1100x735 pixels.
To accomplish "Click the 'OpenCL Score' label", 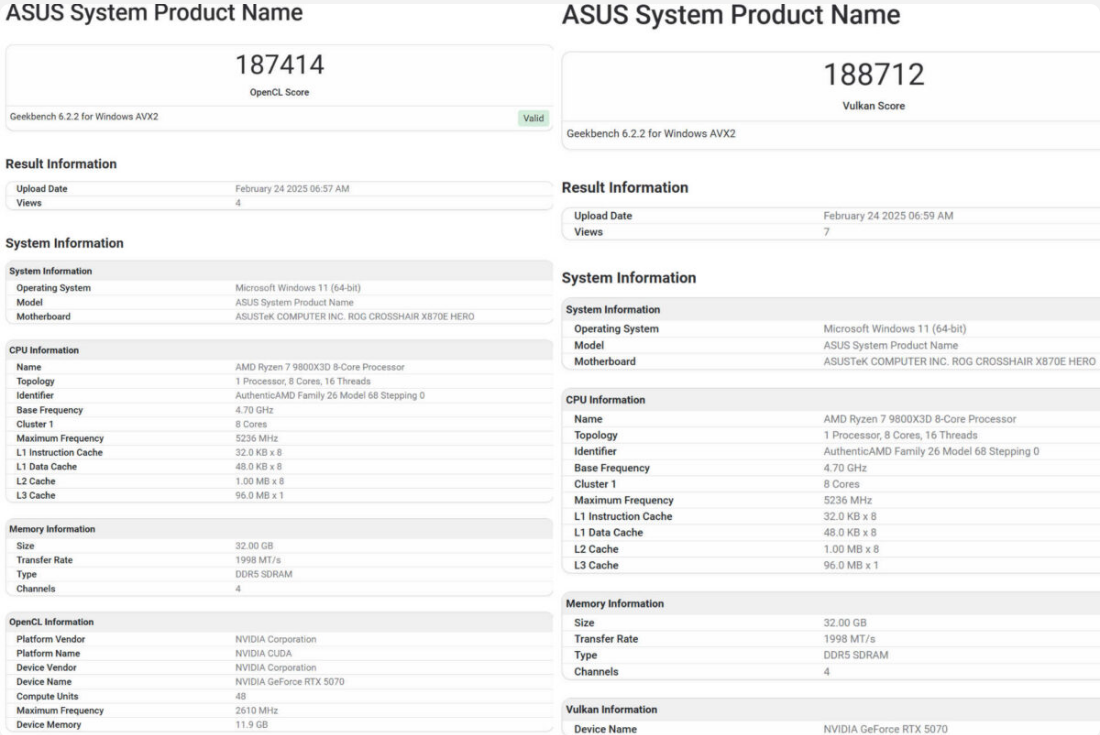I will coord(279,92).
